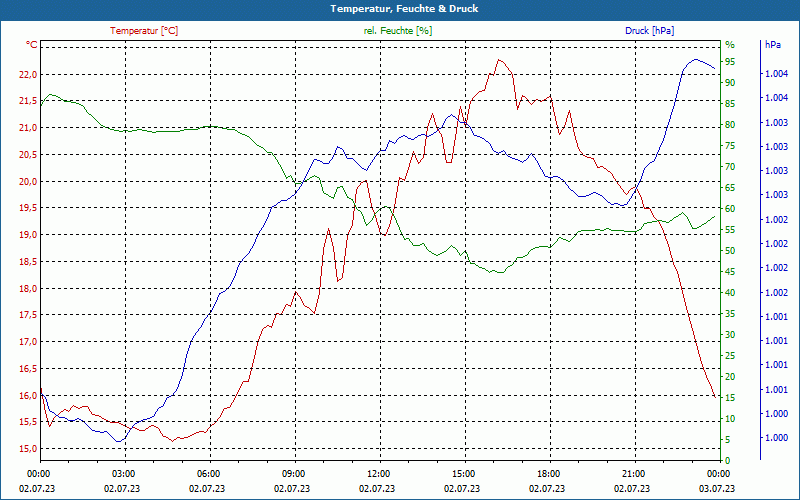This screenshot has width=800, height=500.
Task: Click the 45 humidity axis value
Action: tap(730, 272)
